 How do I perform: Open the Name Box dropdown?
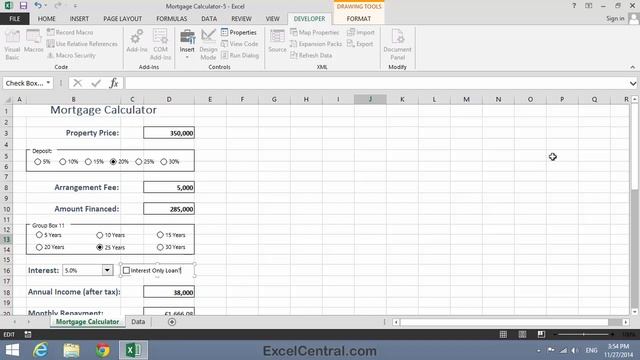point(48,83)
